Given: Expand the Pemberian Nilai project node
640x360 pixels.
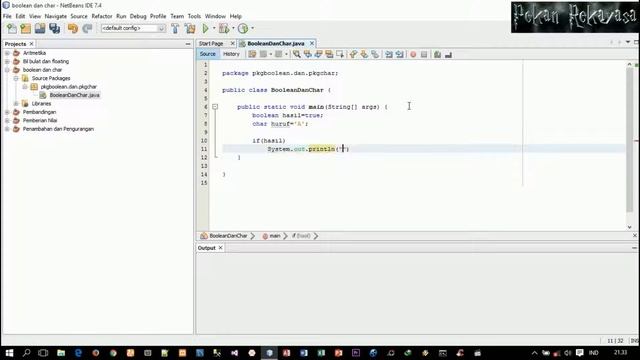Looking at the screenshot, I should pos(7,120).
